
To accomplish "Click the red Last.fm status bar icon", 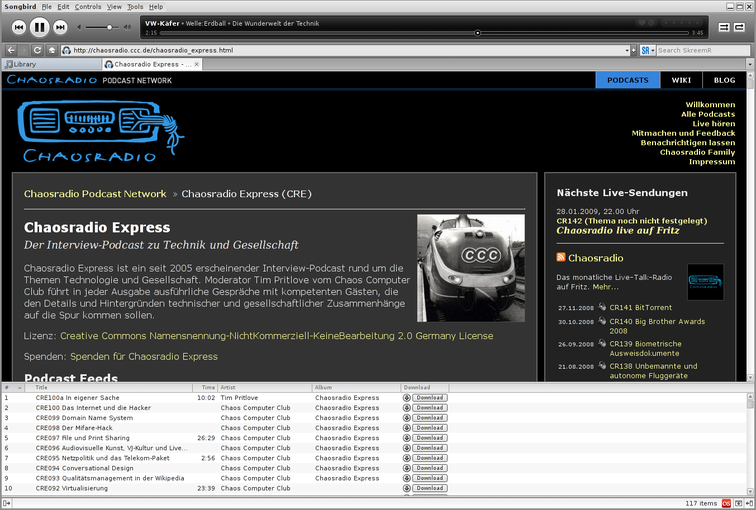I will (726, 503).
